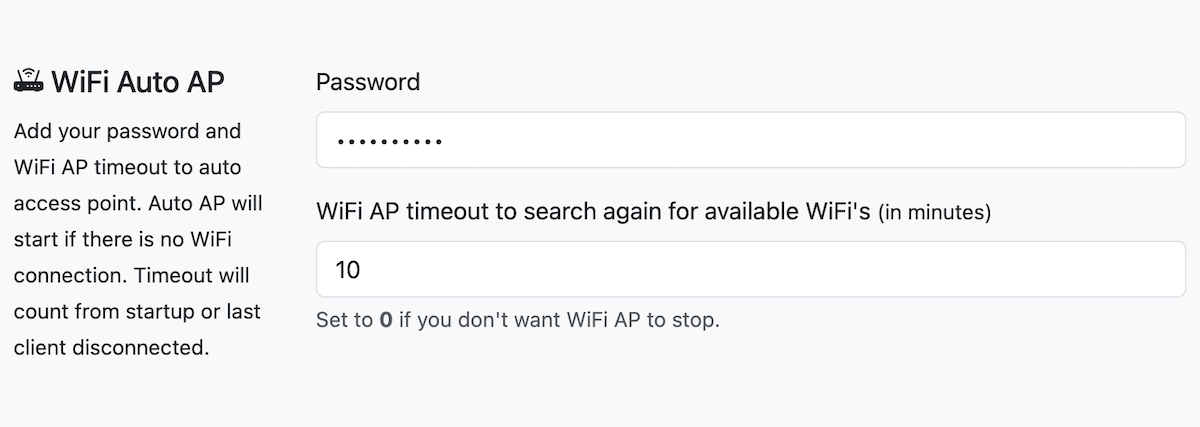Viewport: 1200px width, 427px height.
Task: Click the masked password dots
Action: pyautogui.click(x=389, y=141)
